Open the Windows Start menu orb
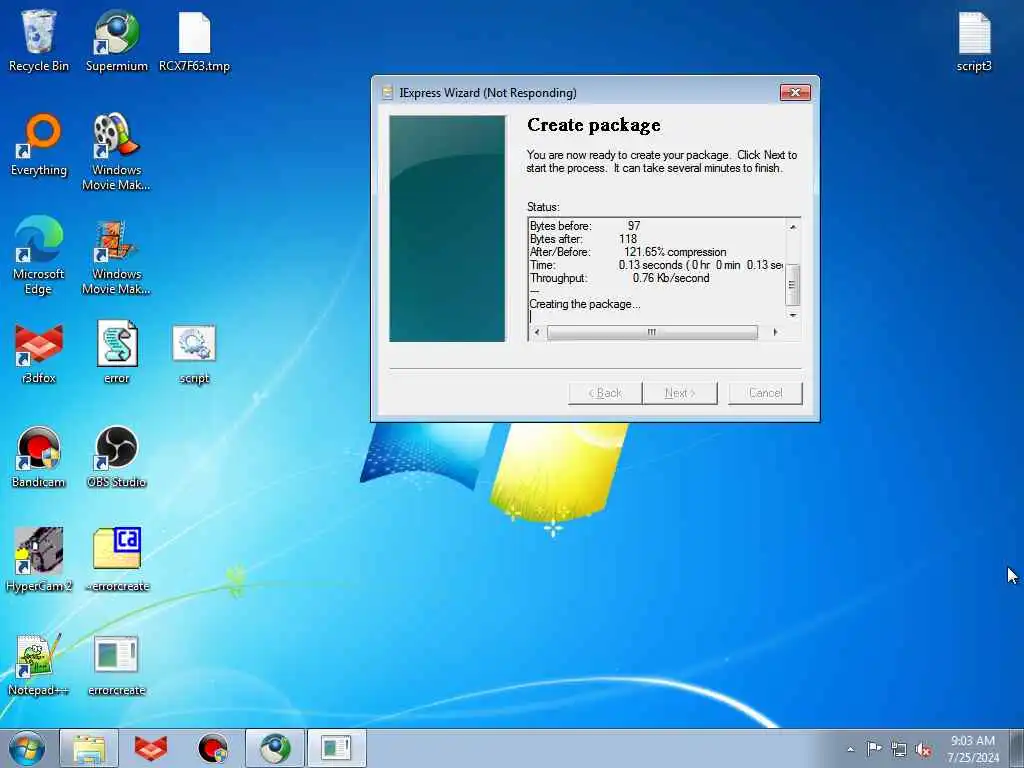Screen dimensions: 1024x768 (x=27, y=748)
